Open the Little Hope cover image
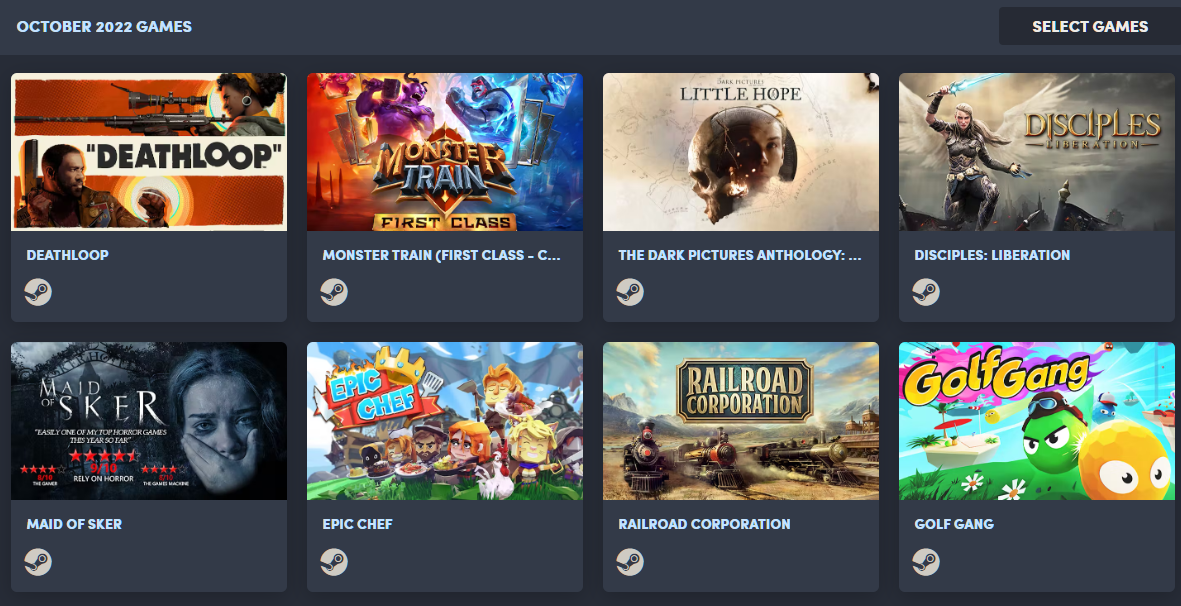This screenshot has height=606, width=1181. pos(740,152)
